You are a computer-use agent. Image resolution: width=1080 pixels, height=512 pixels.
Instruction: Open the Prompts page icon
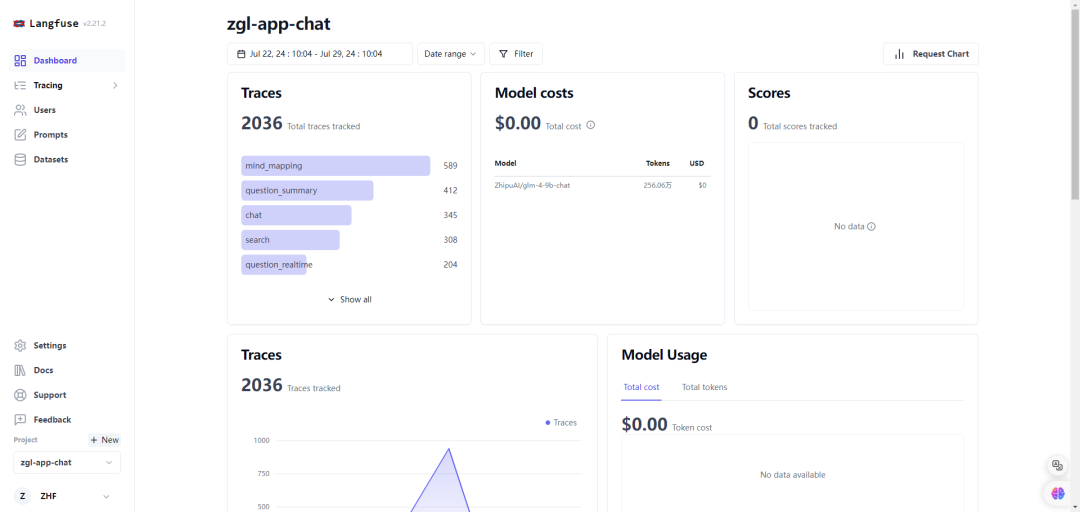click(20, 135)
